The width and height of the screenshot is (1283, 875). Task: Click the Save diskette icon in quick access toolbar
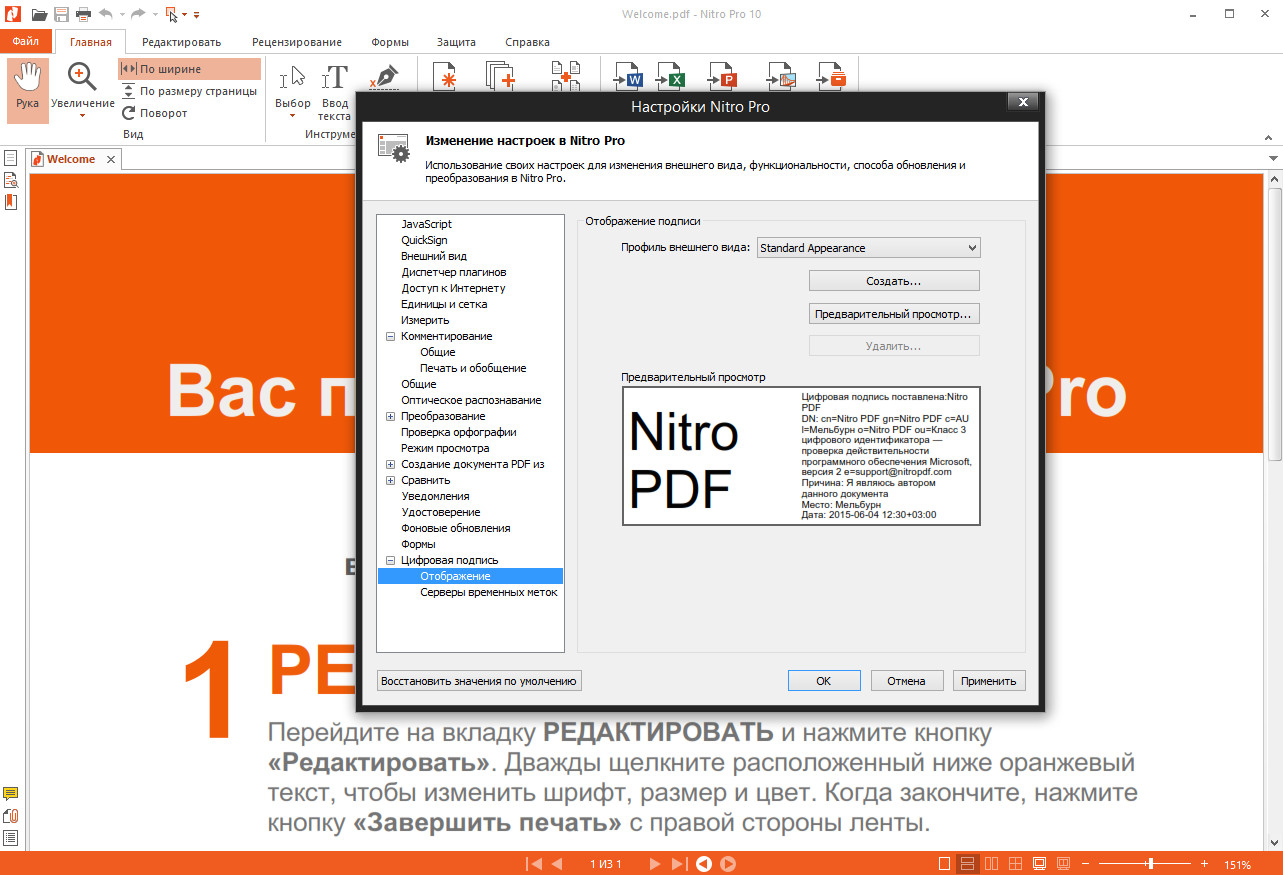click(x=61, y=14)
